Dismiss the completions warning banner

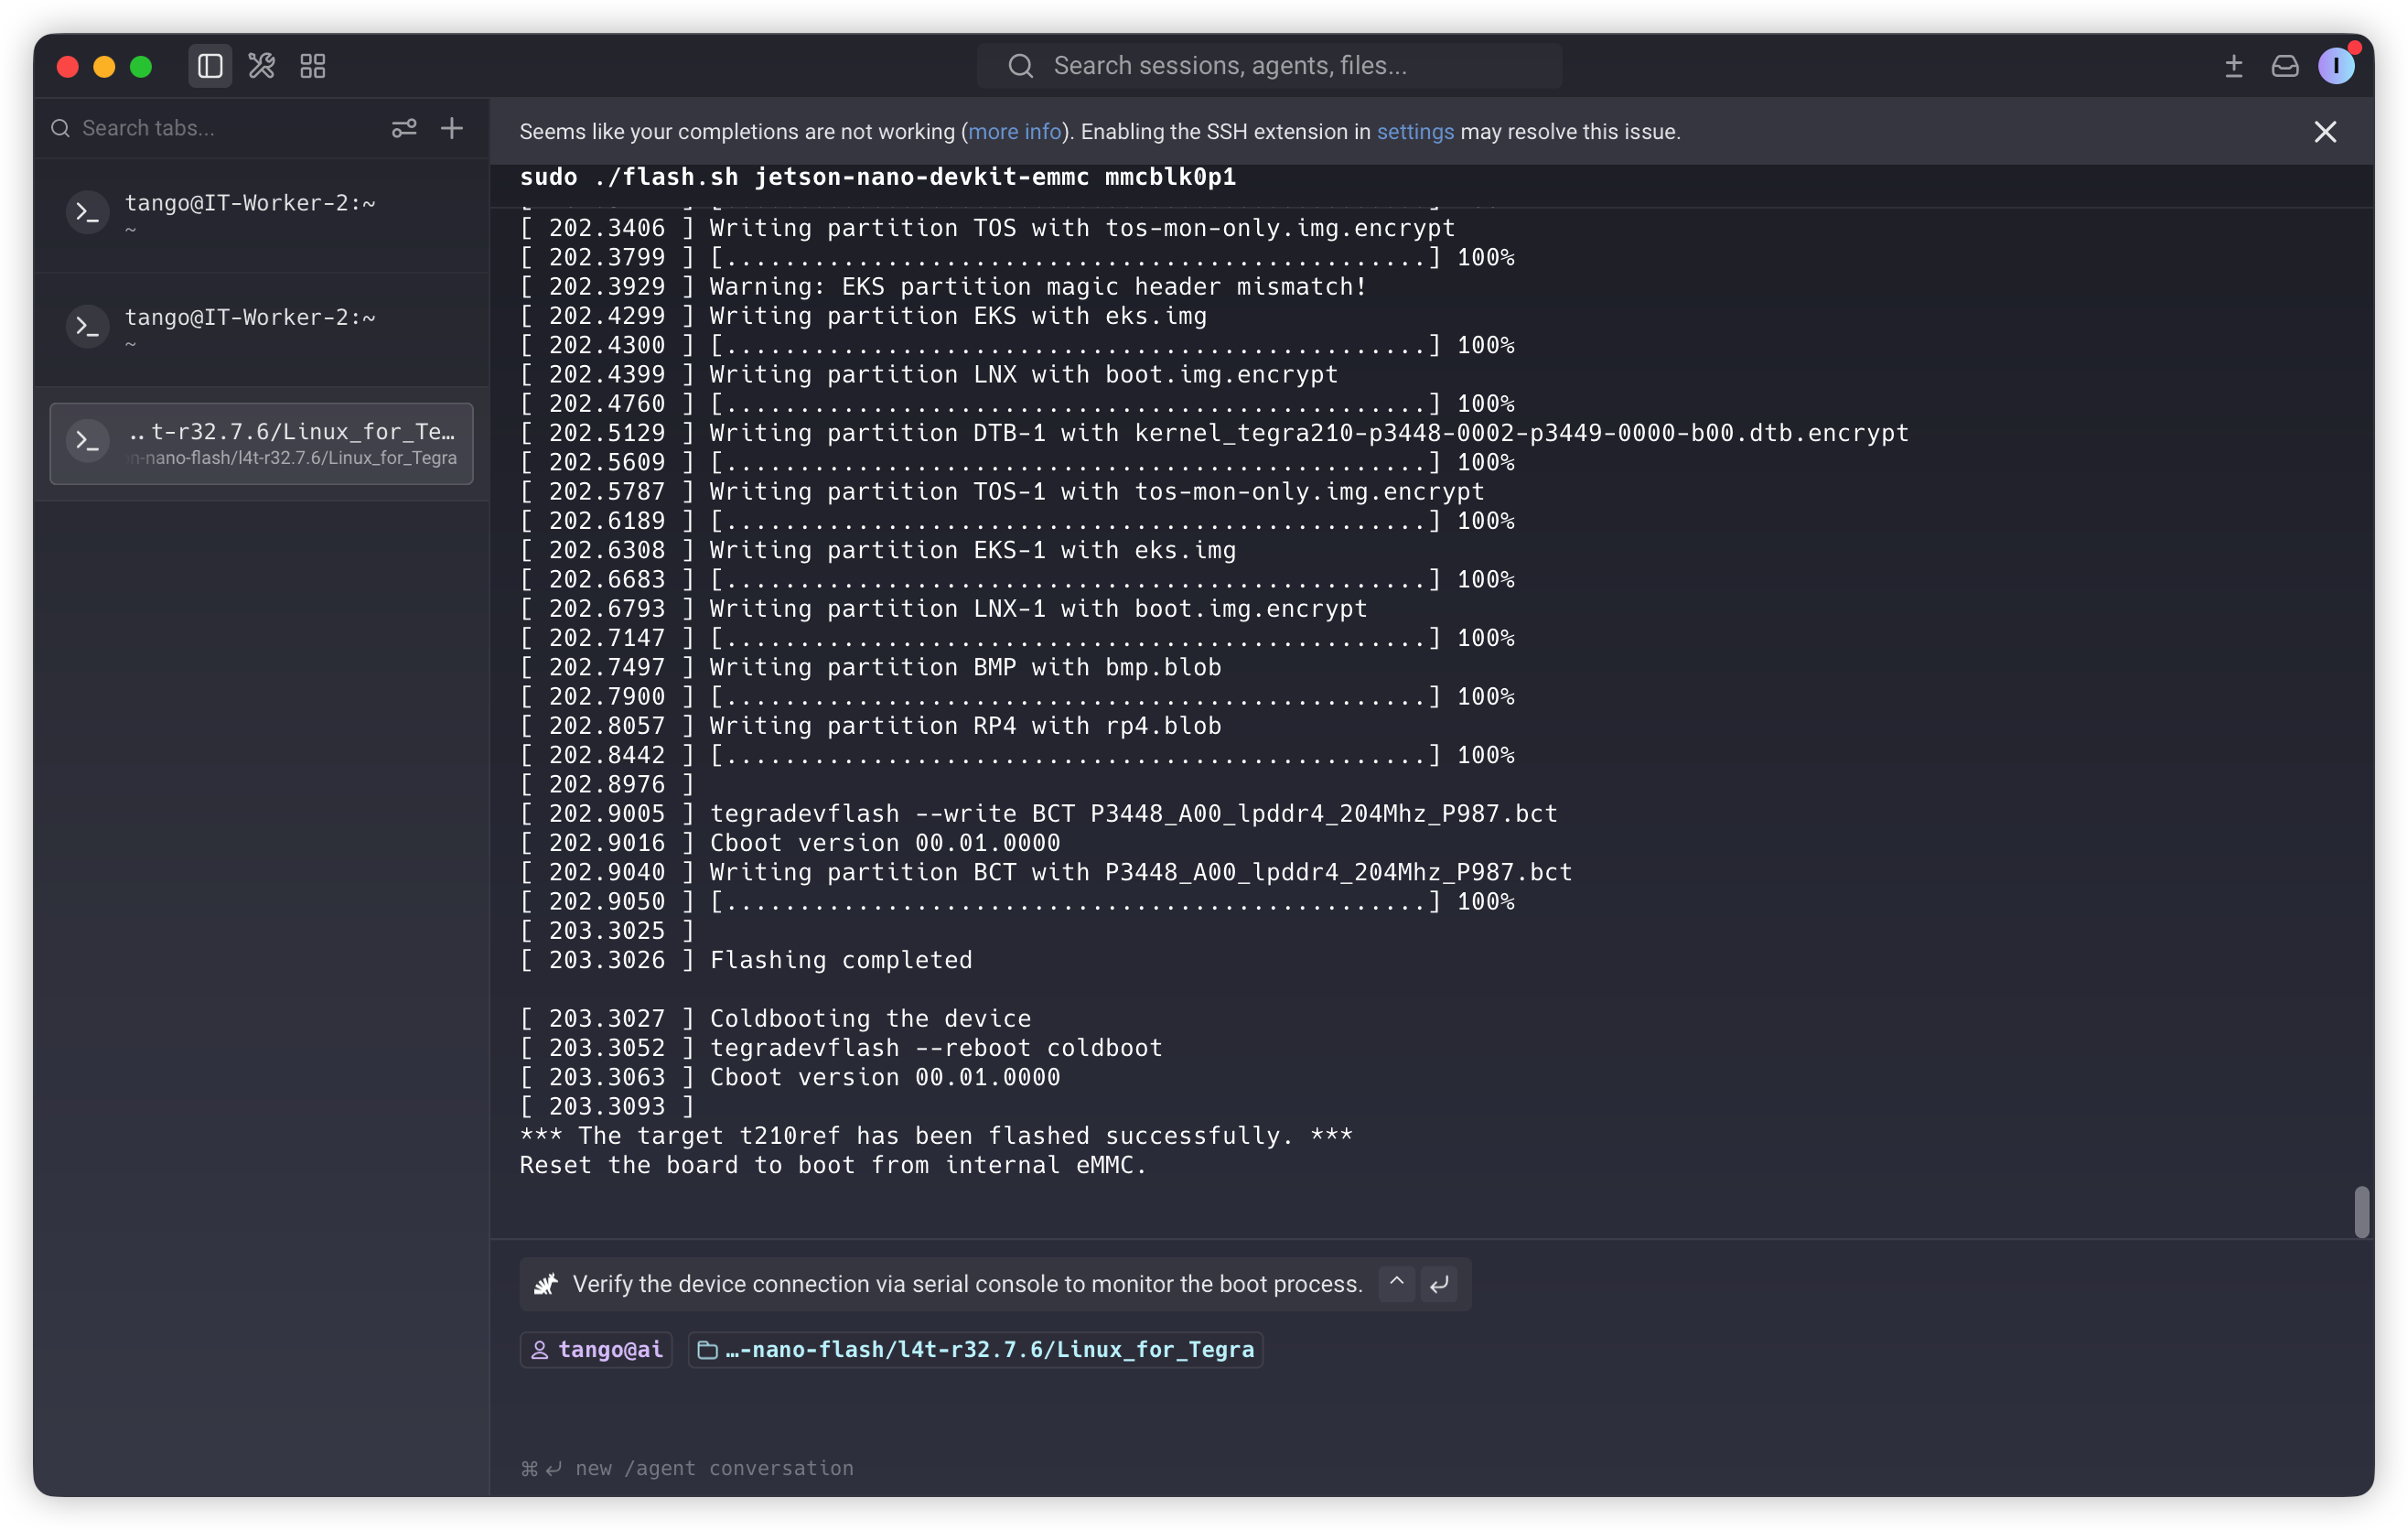pyautogui.click(x=2325, y=132)
